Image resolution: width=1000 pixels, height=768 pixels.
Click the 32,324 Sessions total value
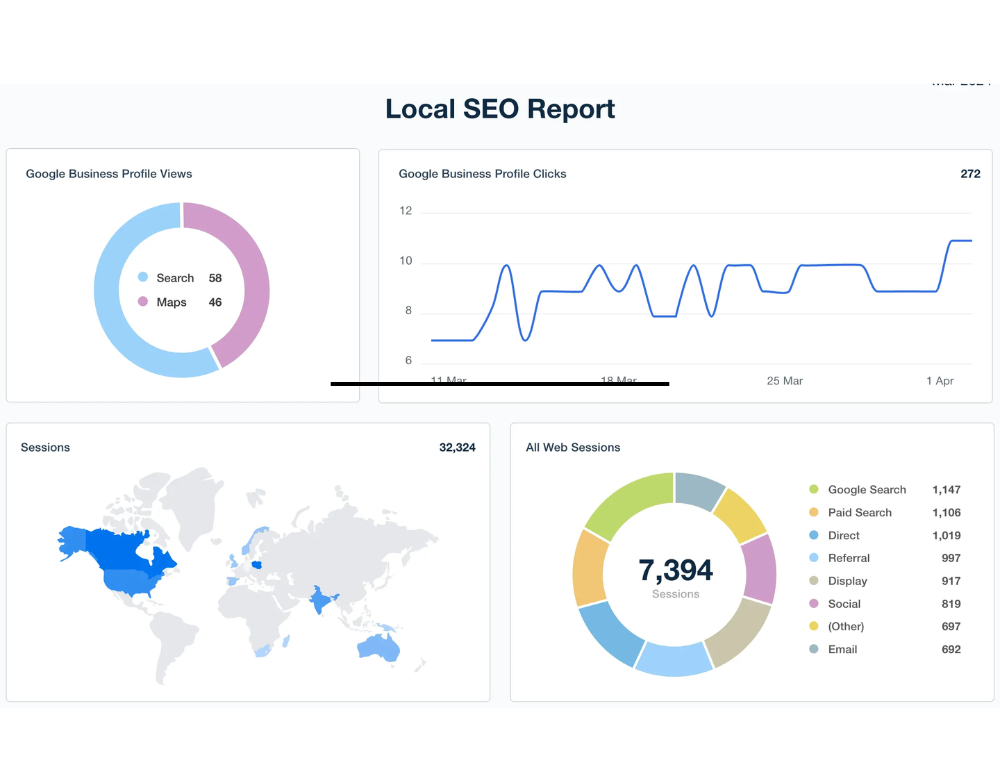click(457, 448)
